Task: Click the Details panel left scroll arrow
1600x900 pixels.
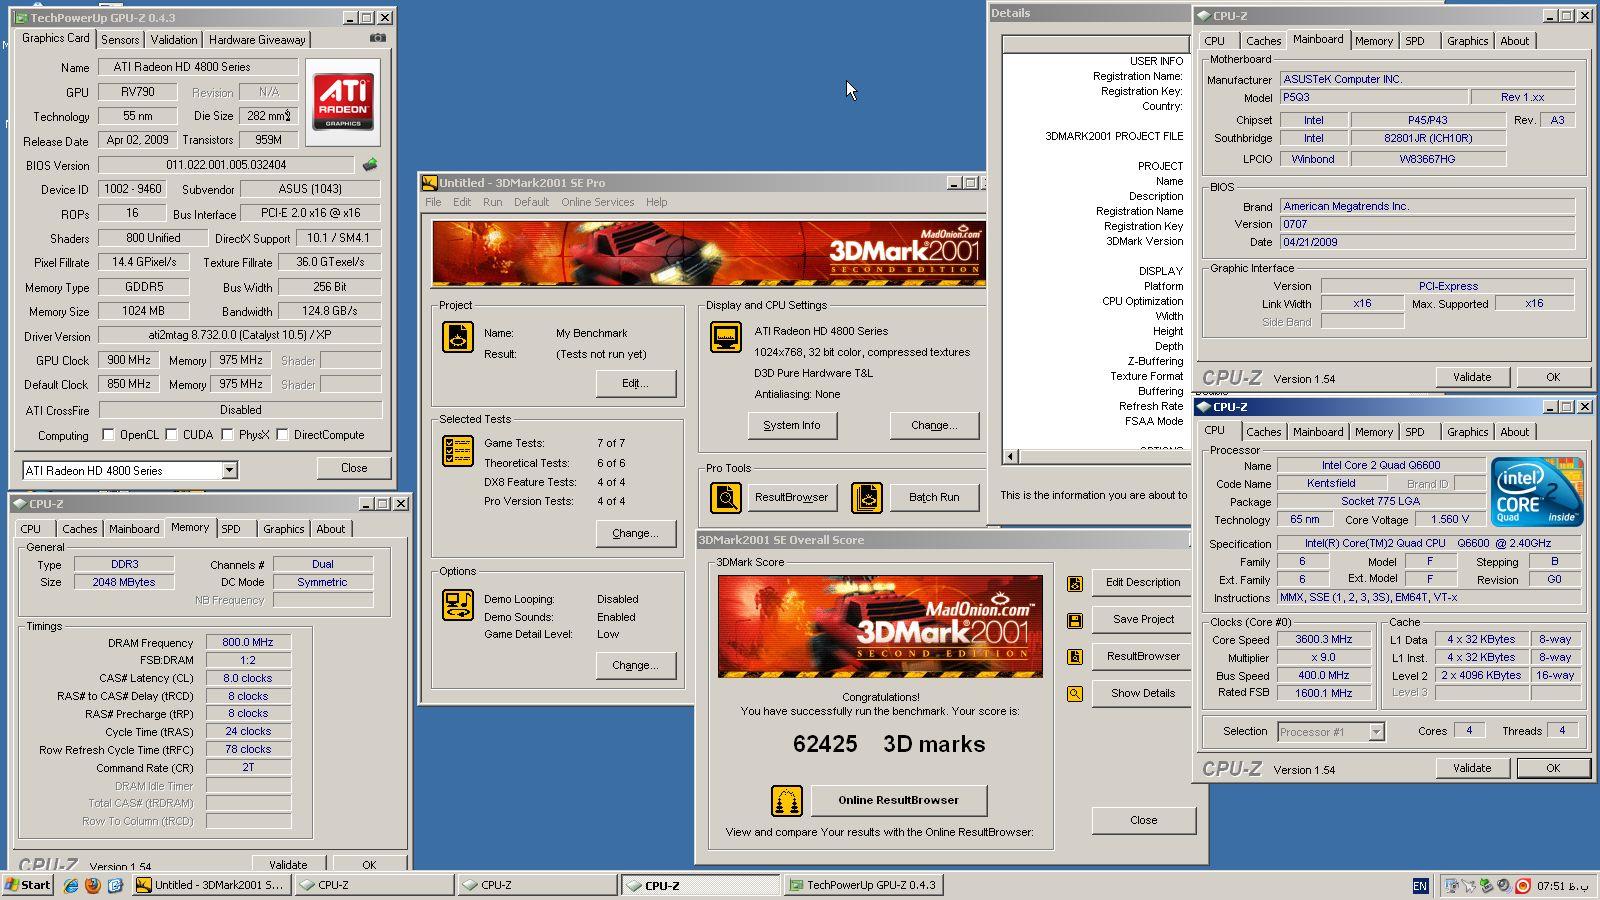Action: [1010, 457]
